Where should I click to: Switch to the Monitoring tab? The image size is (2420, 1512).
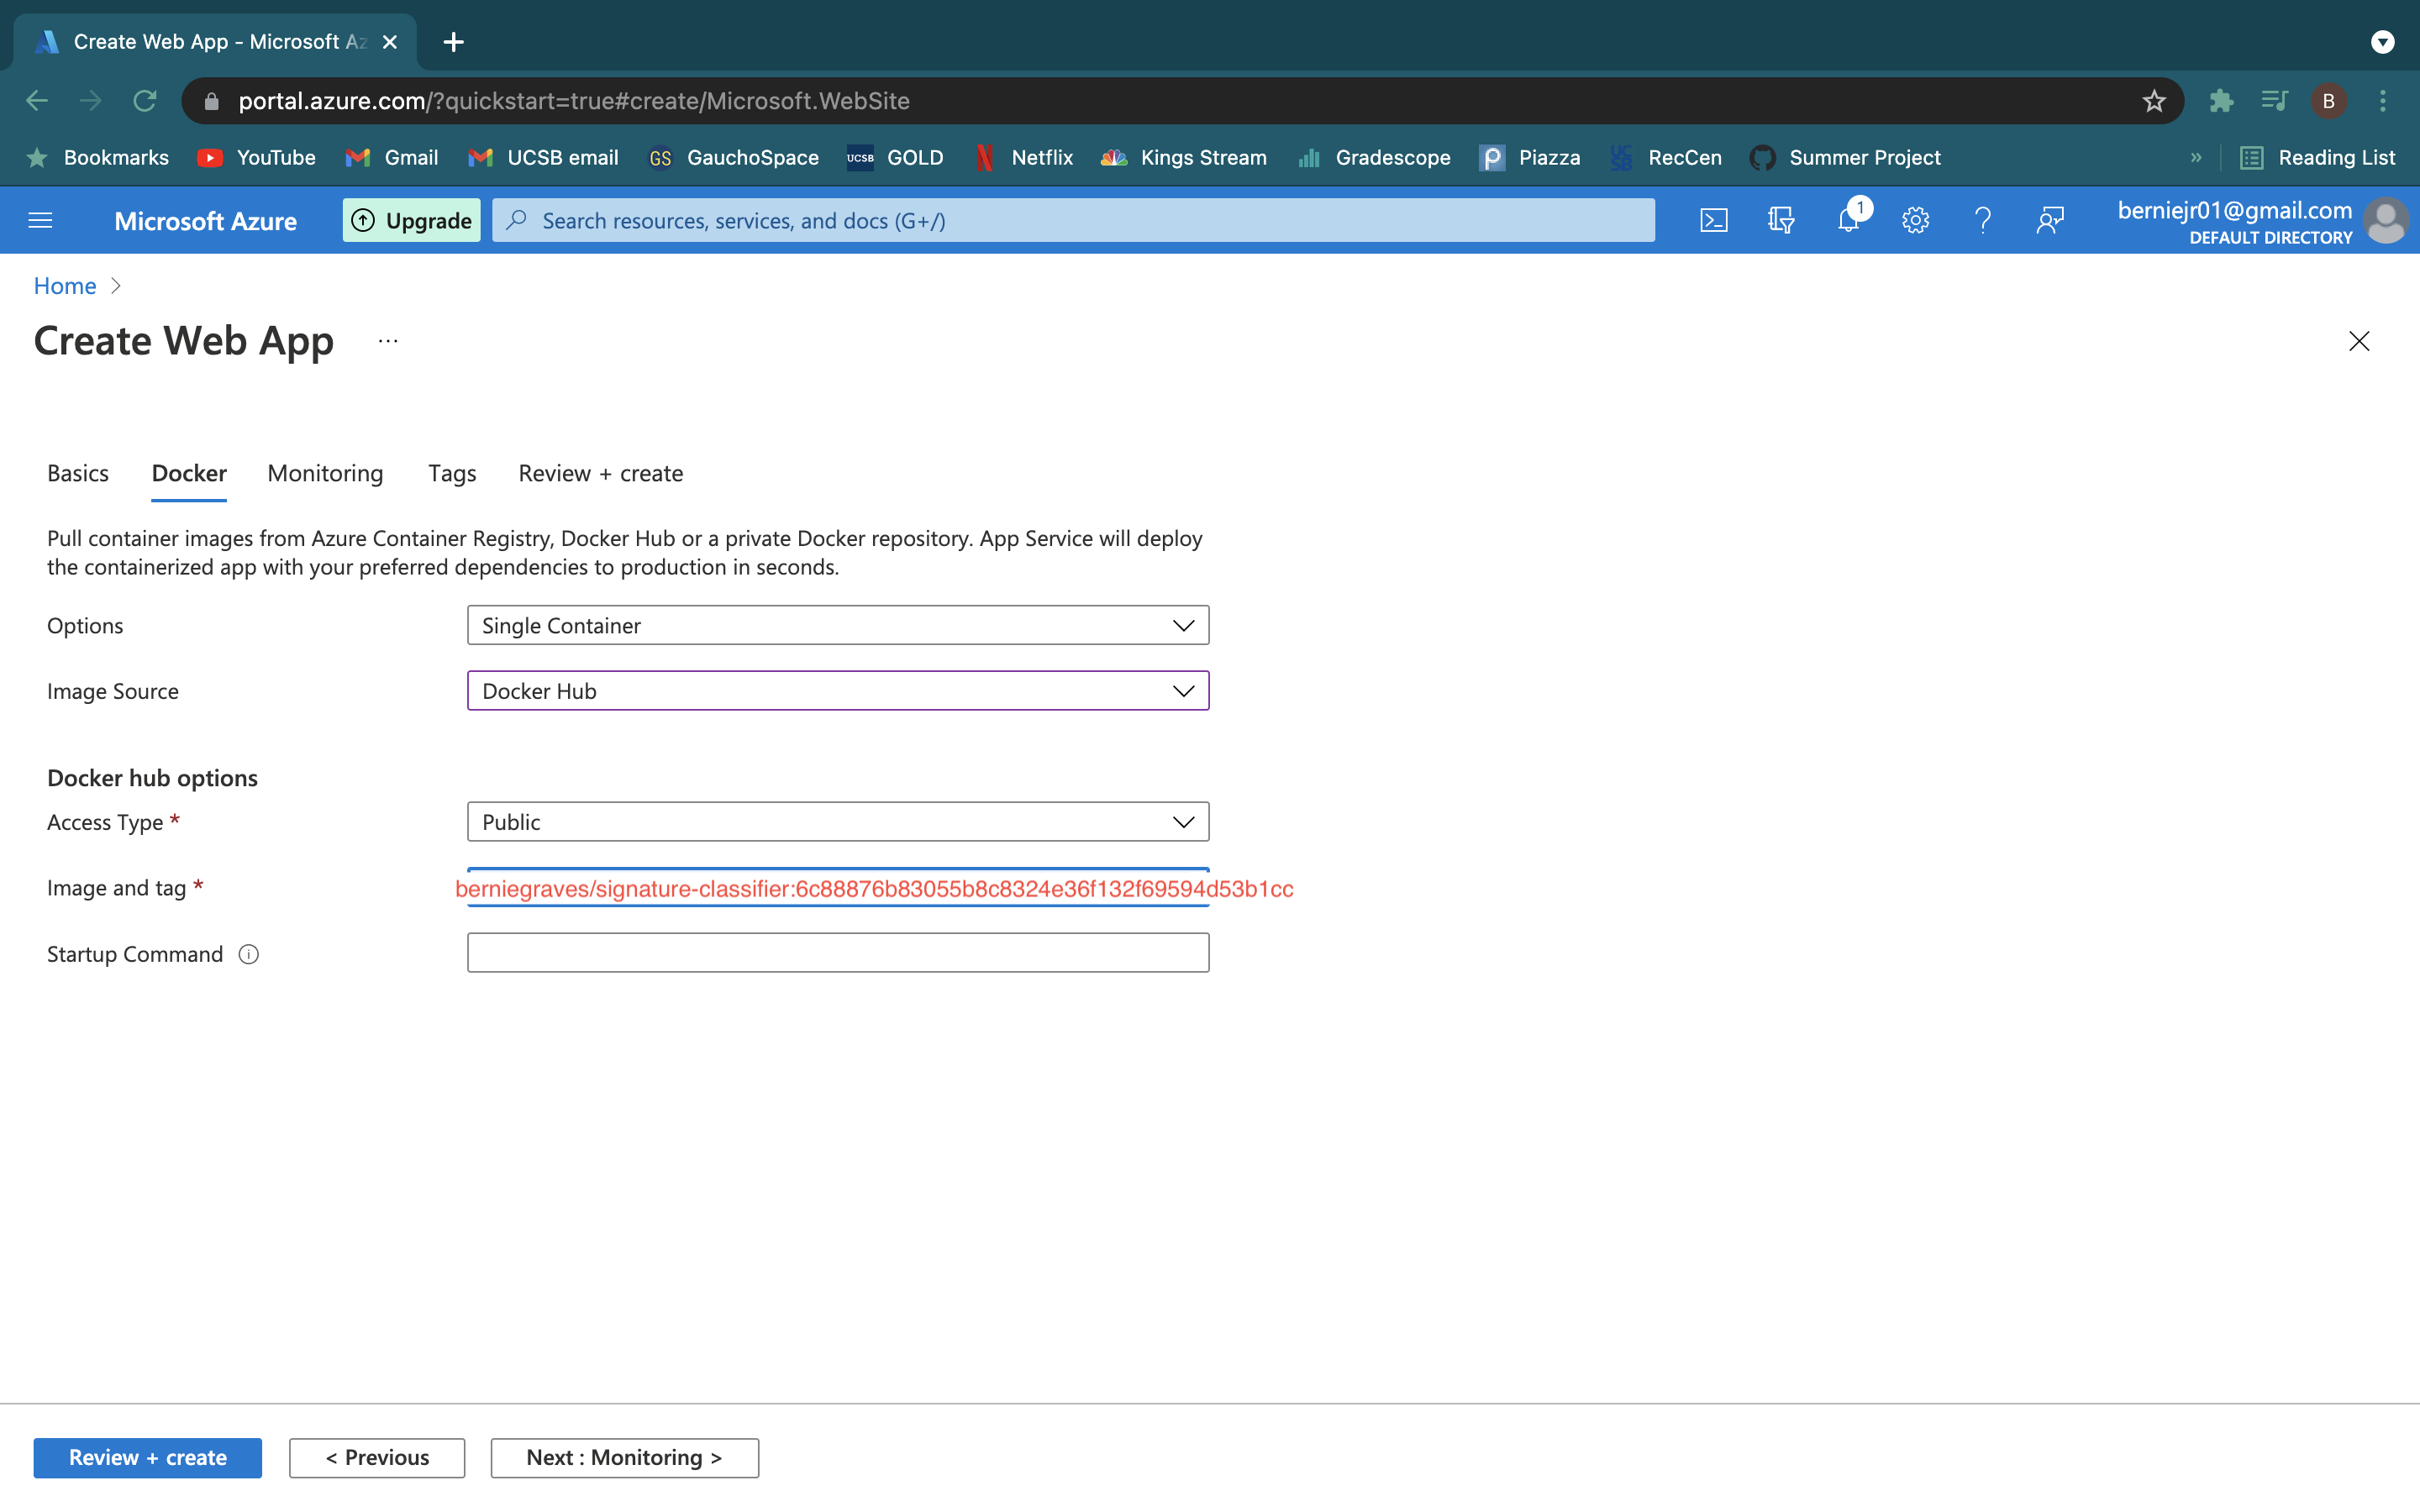tap(325, 473)
